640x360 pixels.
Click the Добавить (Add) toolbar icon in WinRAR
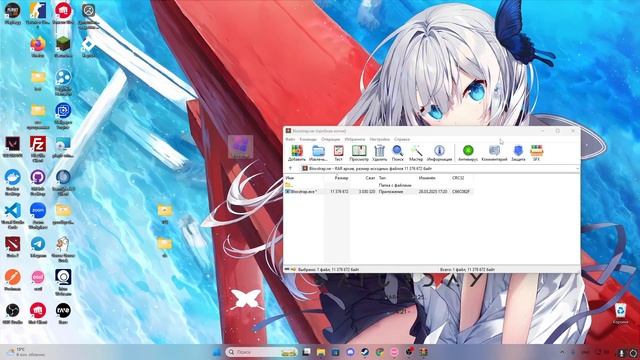tap(297, 153)
